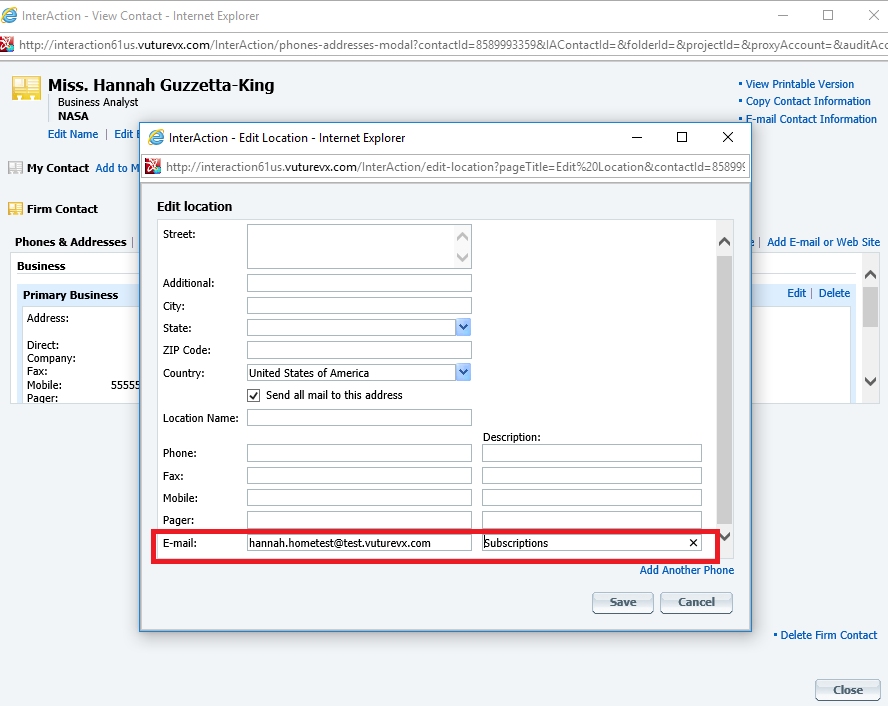The image size is (888, 706).
Task: Click the Vuture site favicon in dialog address bar
Action: pos(153,166)
